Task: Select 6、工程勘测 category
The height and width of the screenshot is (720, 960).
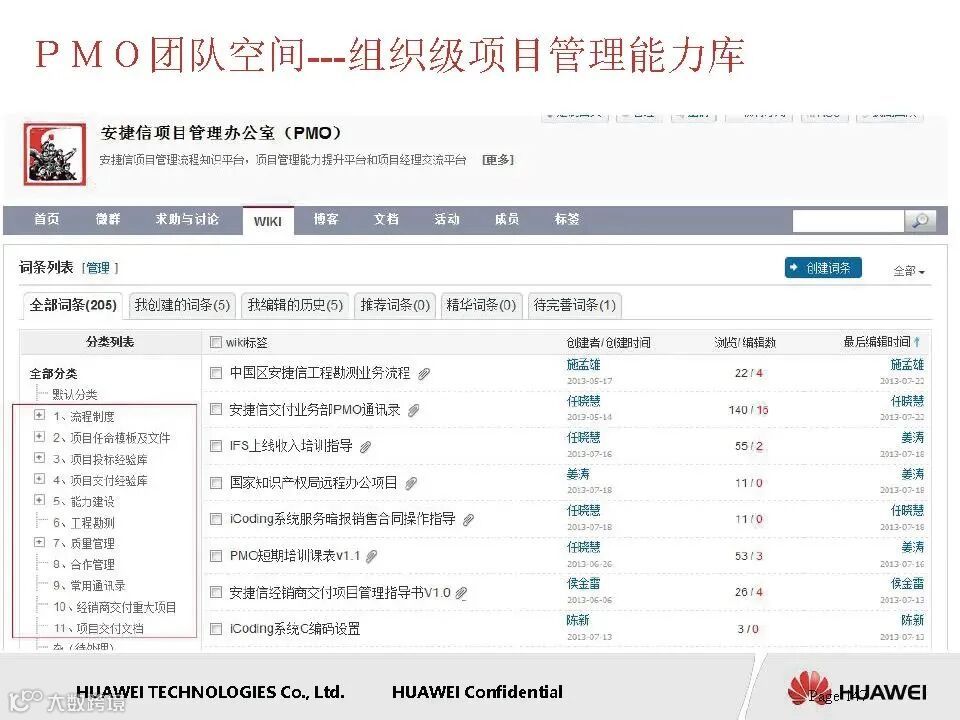Action: pyautogui.click(x=83, y=523)
